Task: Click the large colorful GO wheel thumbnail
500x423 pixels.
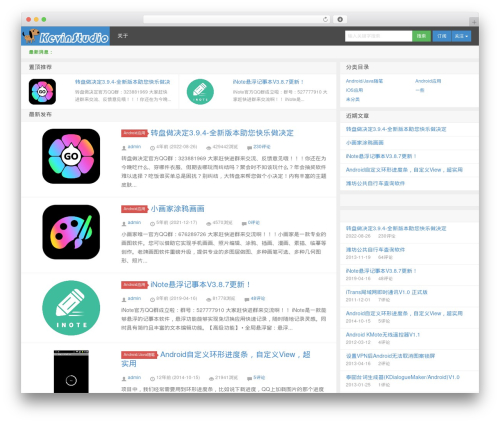Action: click(x=71, y=156)
